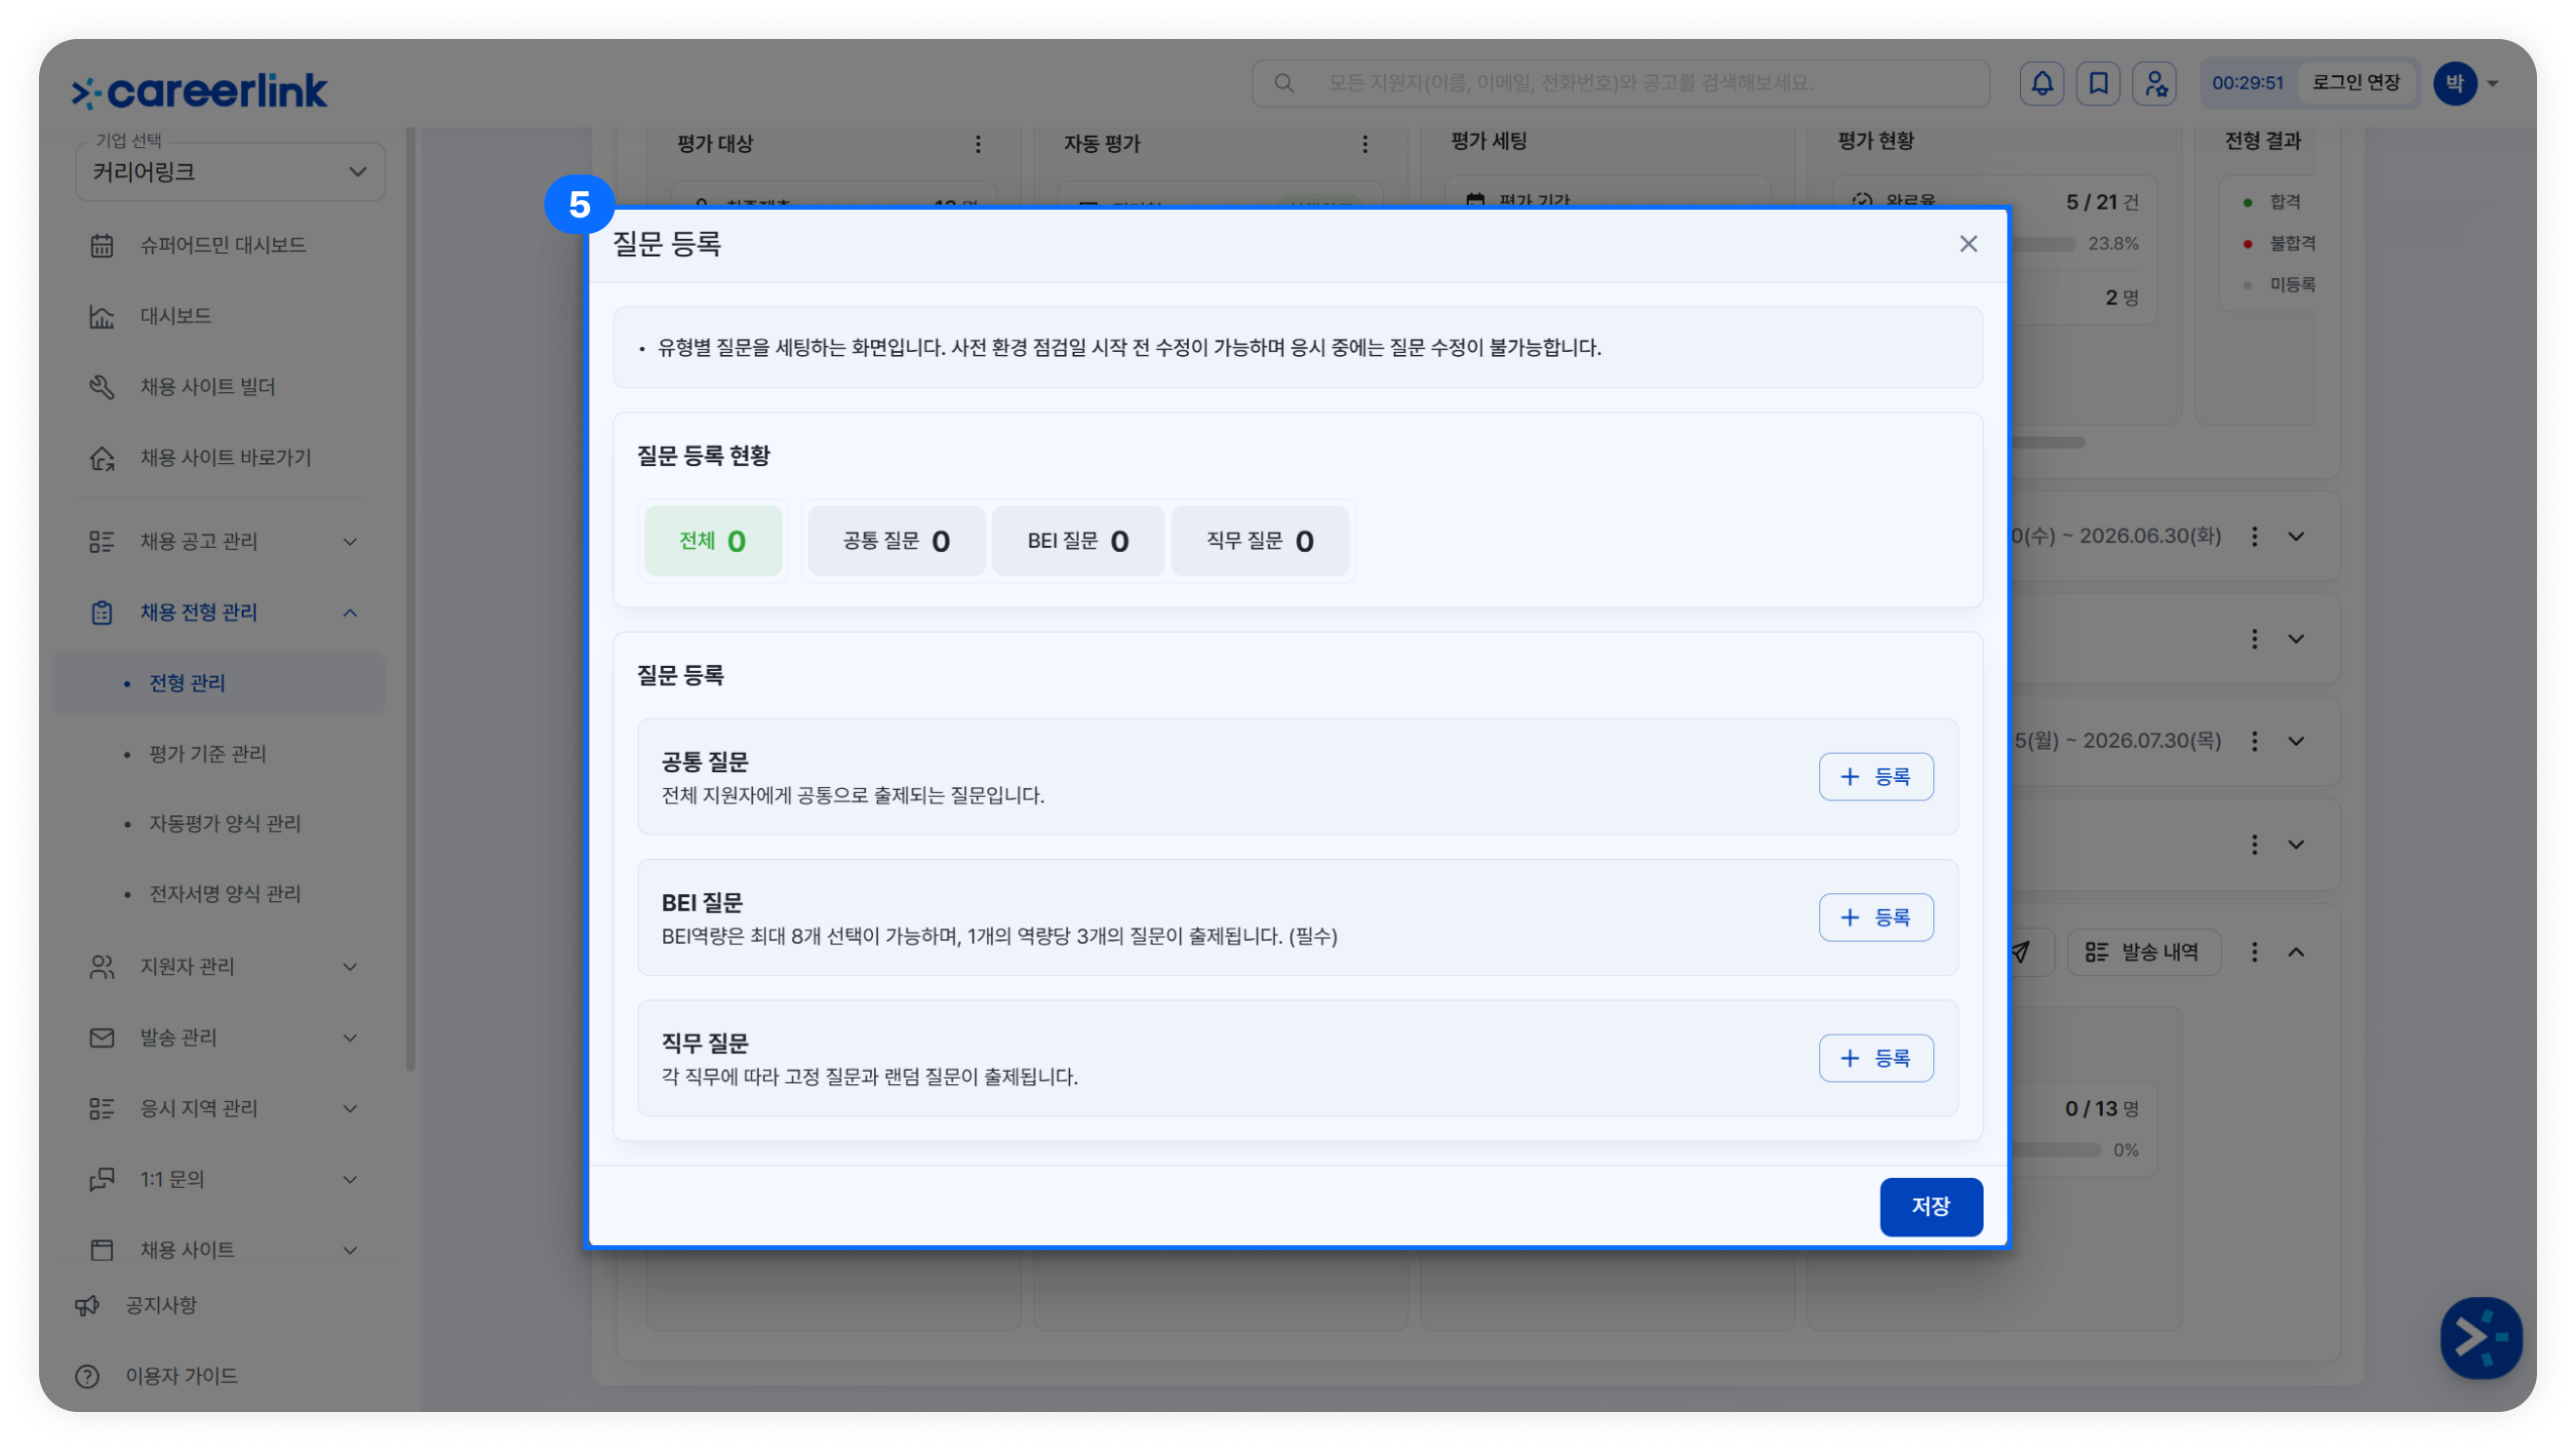Select the 직무 질문 0 filter tab
Viewport: 2576px width, 1451px height.
1260,541
